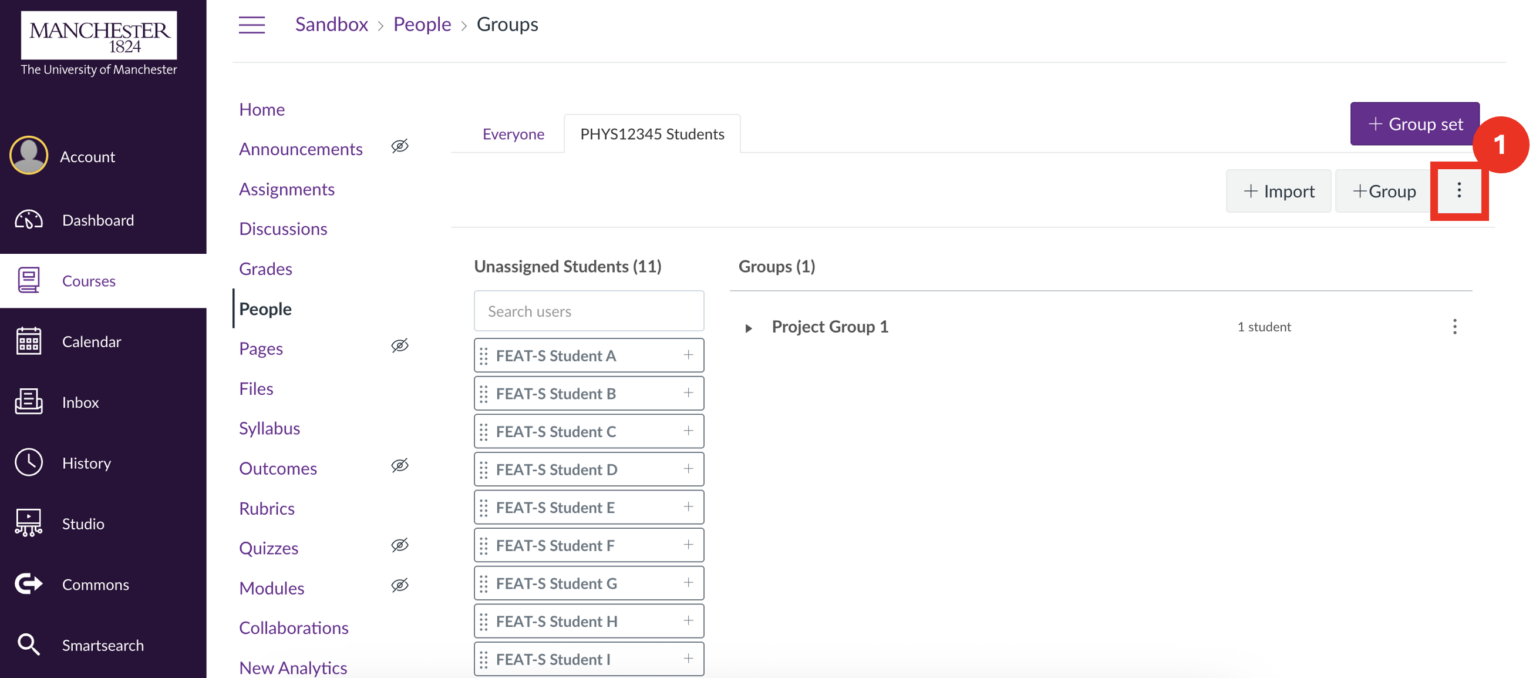Open the Sandbox breadcrumb link
1536x678 pixels.
pyautogui.click(x=331, y=24)
